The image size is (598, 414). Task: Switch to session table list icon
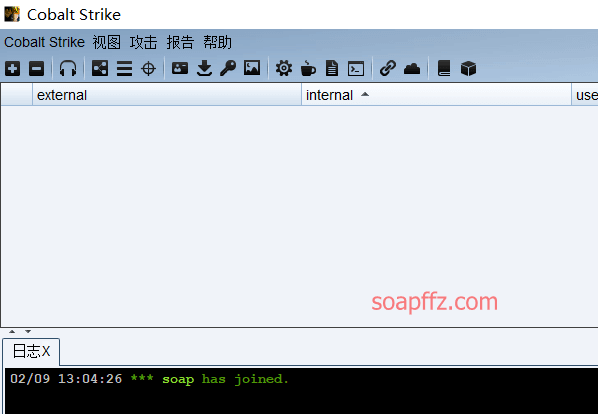(x=124, y=69)
